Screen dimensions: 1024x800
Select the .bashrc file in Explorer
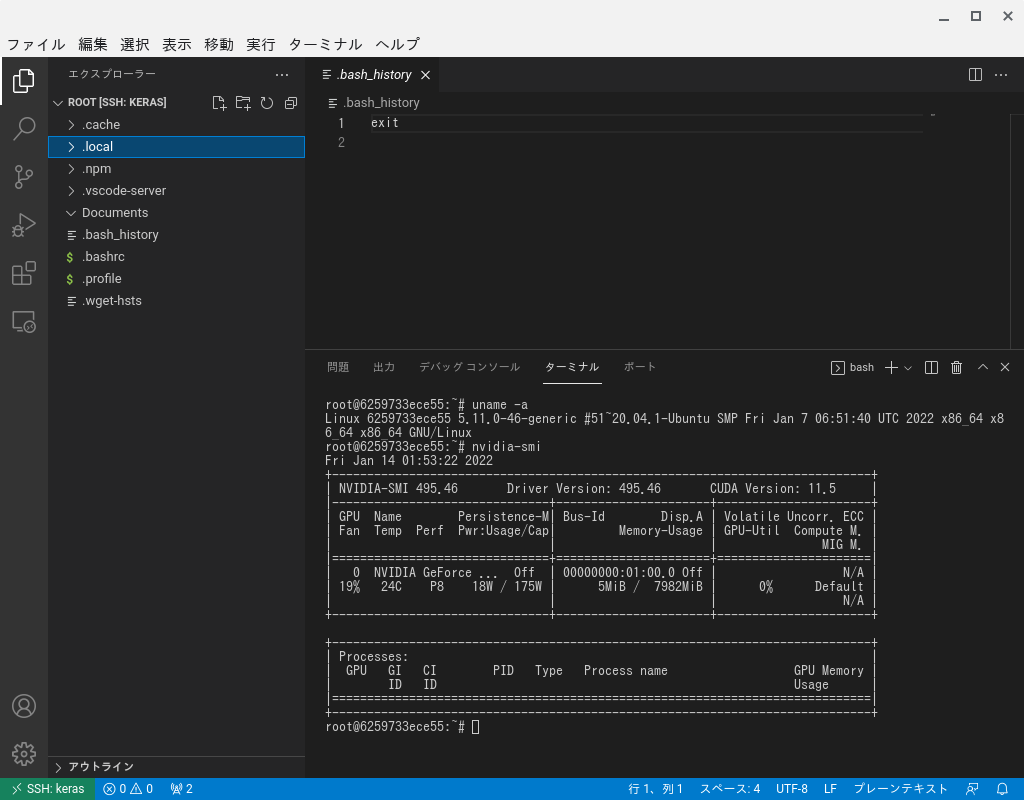(103, 256)
